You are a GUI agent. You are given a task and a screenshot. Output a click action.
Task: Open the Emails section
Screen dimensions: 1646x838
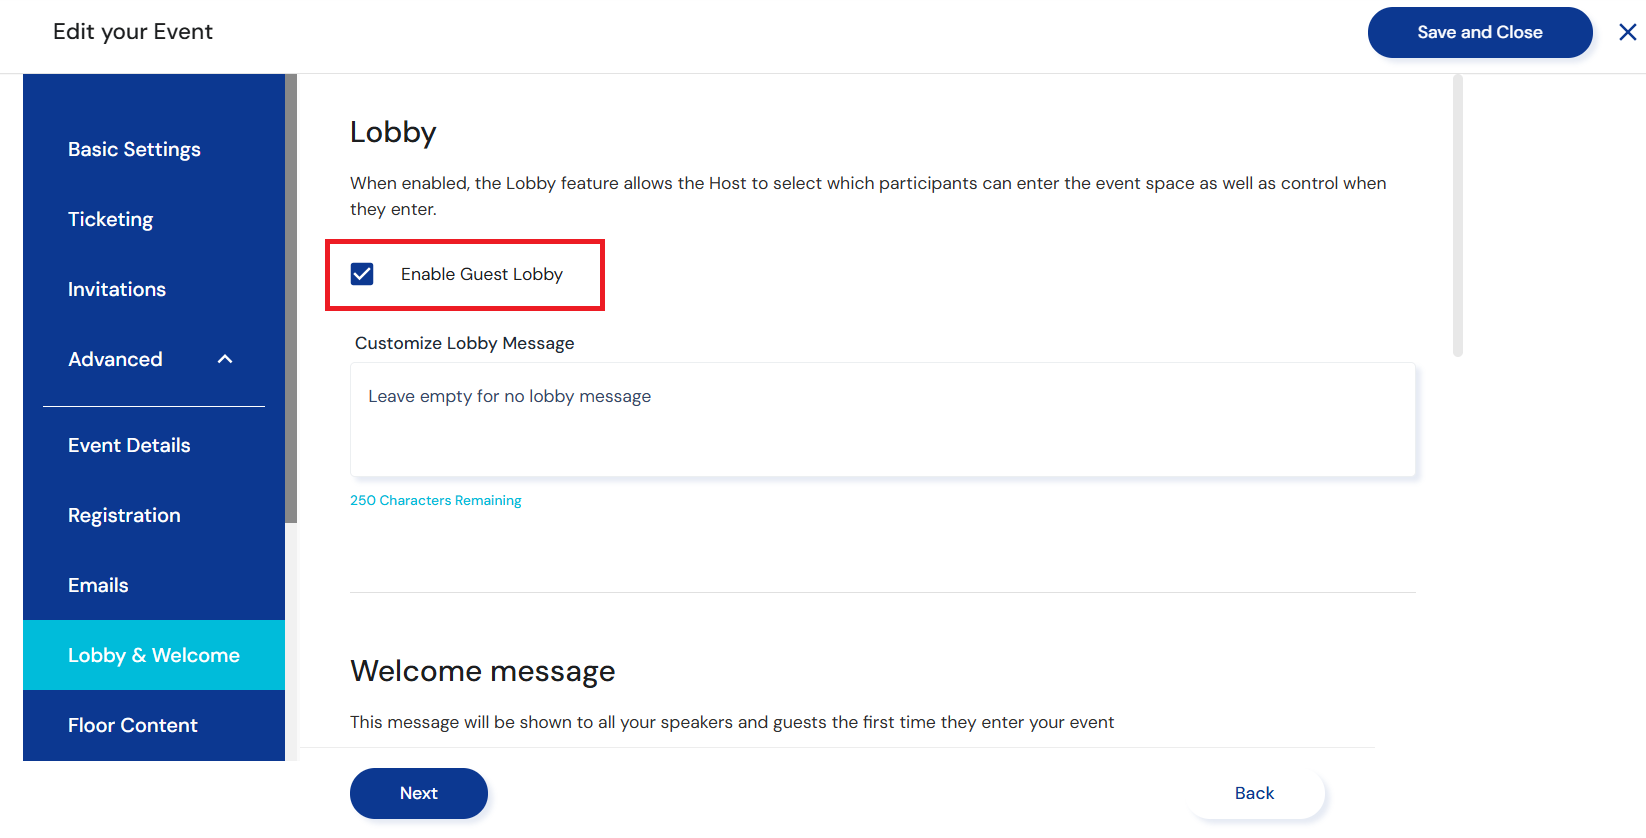click(x=98, y=585)
